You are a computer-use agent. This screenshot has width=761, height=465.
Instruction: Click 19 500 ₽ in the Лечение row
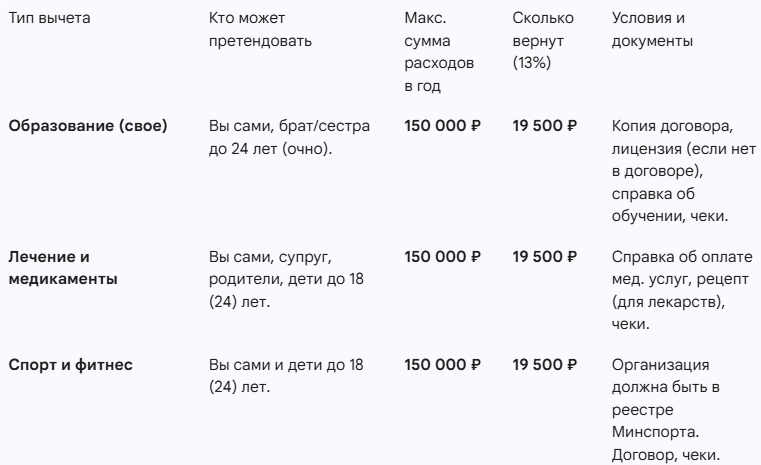(x=545, y=256)
